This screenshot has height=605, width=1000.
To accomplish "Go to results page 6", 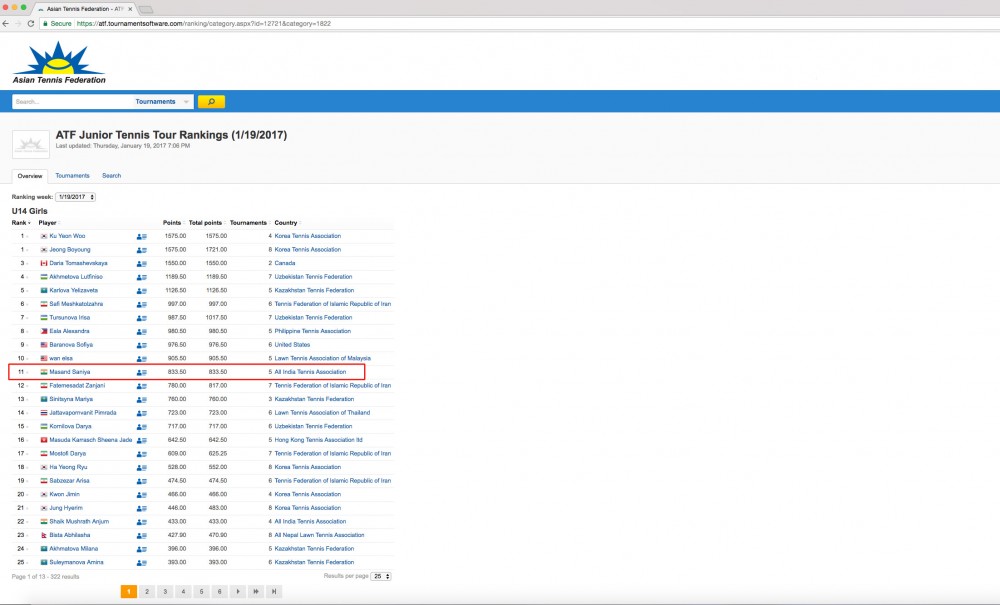I will coord(219,592).
